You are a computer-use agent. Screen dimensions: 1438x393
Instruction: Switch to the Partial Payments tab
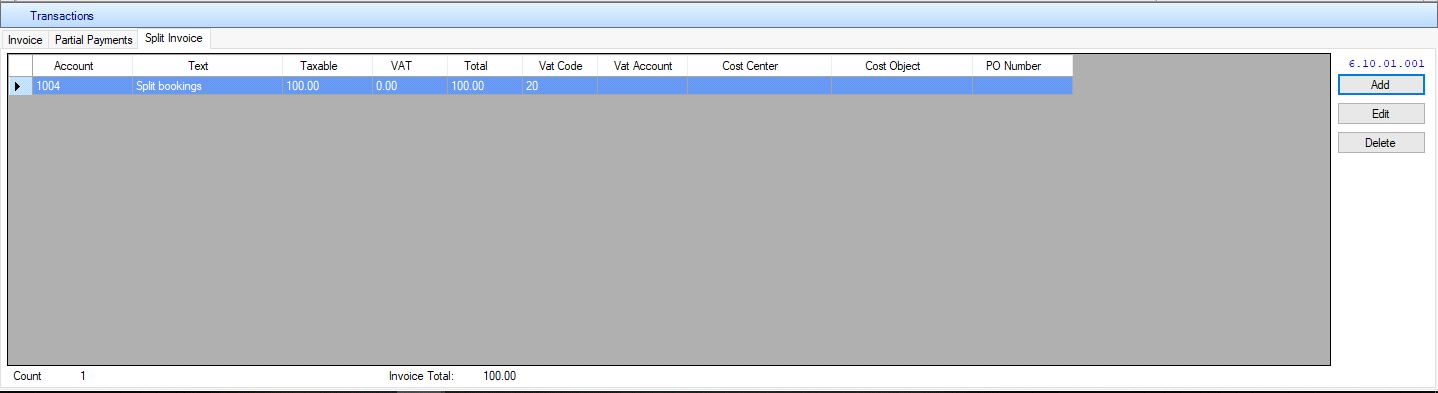click(x=93, y=39)
